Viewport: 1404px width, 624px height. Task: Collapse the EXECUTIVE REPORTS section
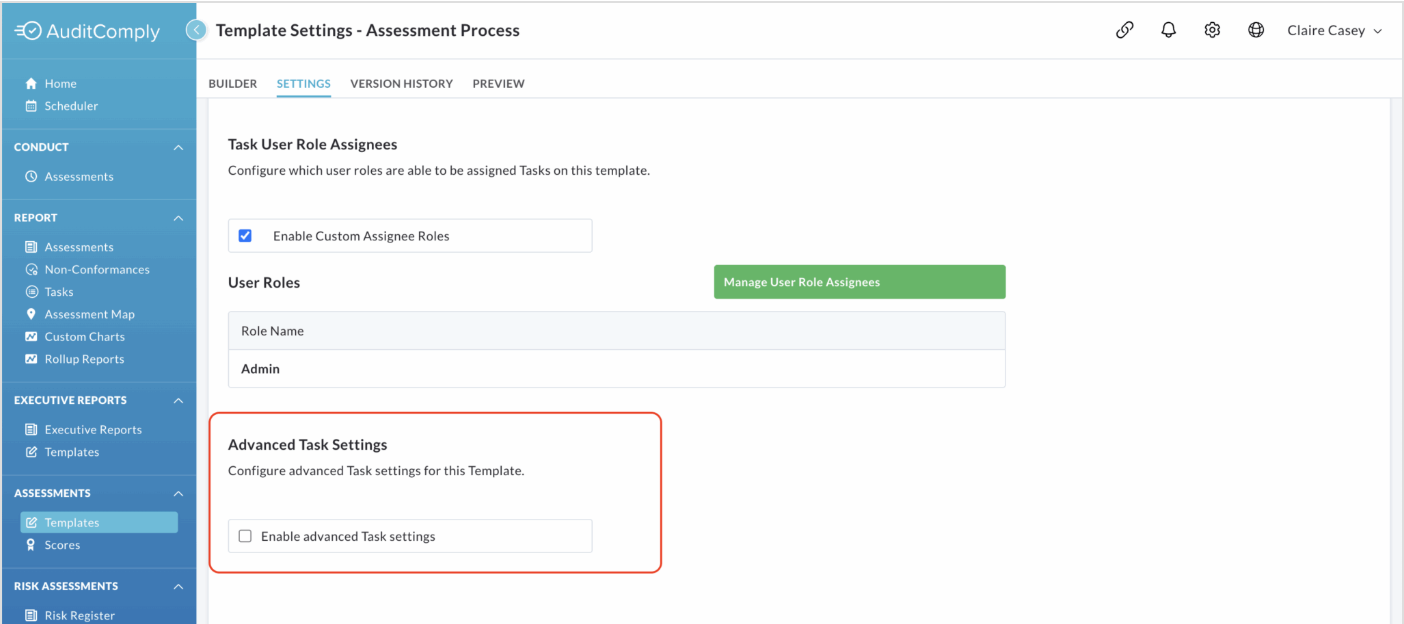point(178,400)
